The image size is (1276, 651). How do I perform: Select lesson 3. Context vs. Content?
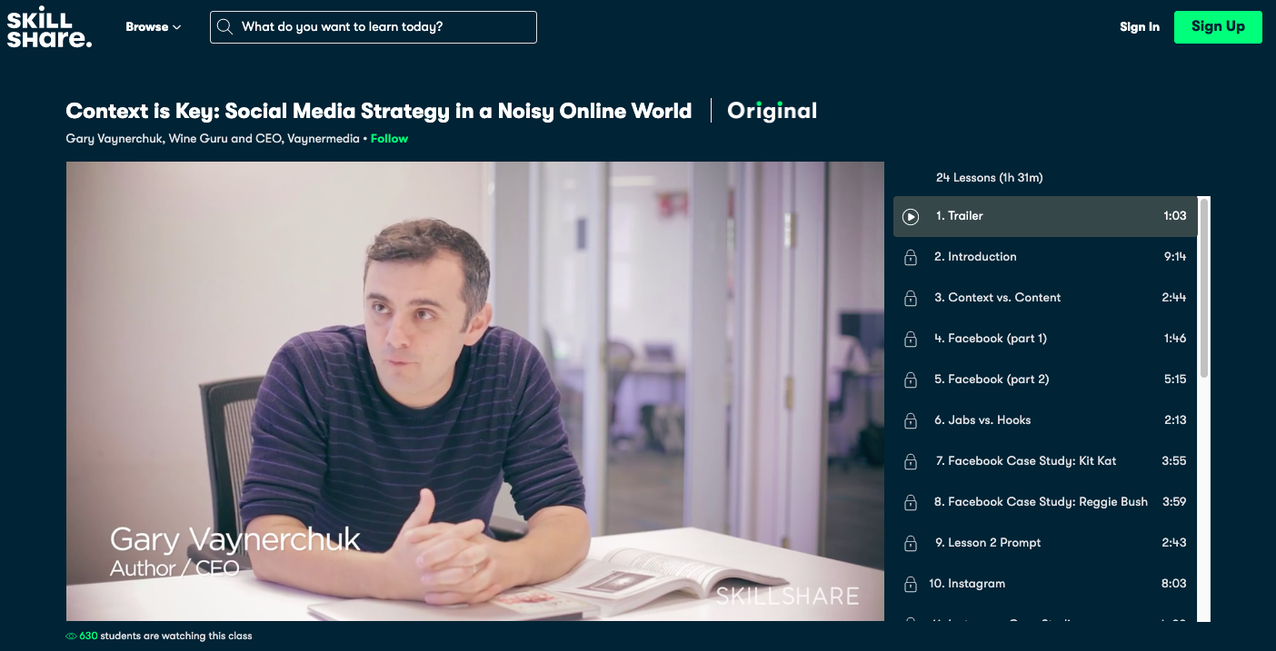click(x=1045, y=298)
